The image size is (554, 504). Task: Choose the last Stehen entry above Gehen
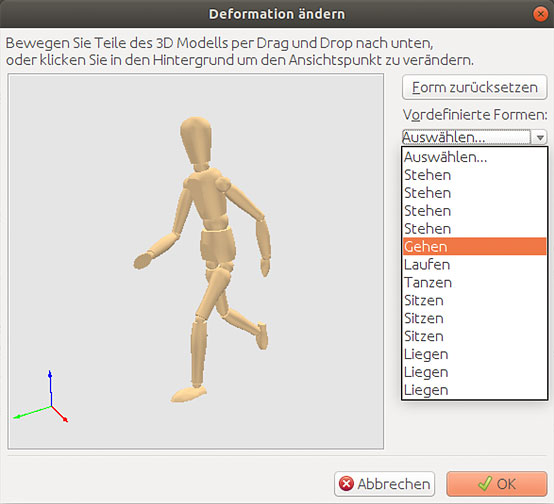tap(475, 229)
